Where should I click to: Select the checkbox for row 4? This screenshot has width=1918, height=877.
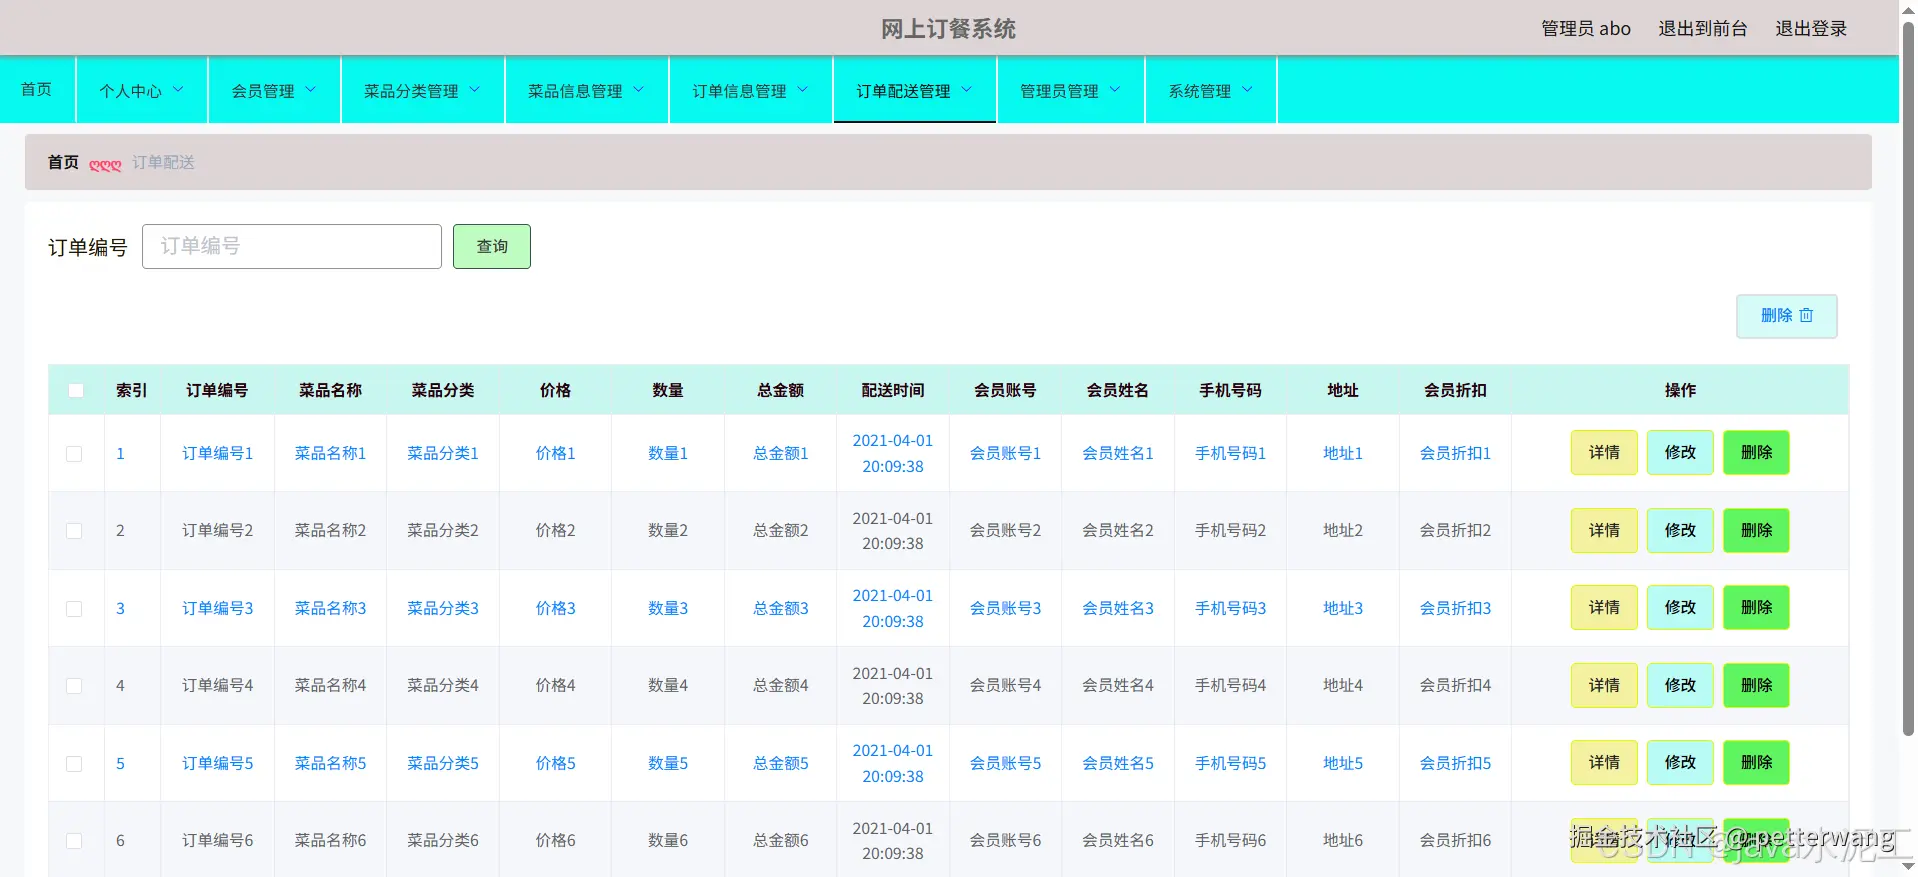coord(74,686)
